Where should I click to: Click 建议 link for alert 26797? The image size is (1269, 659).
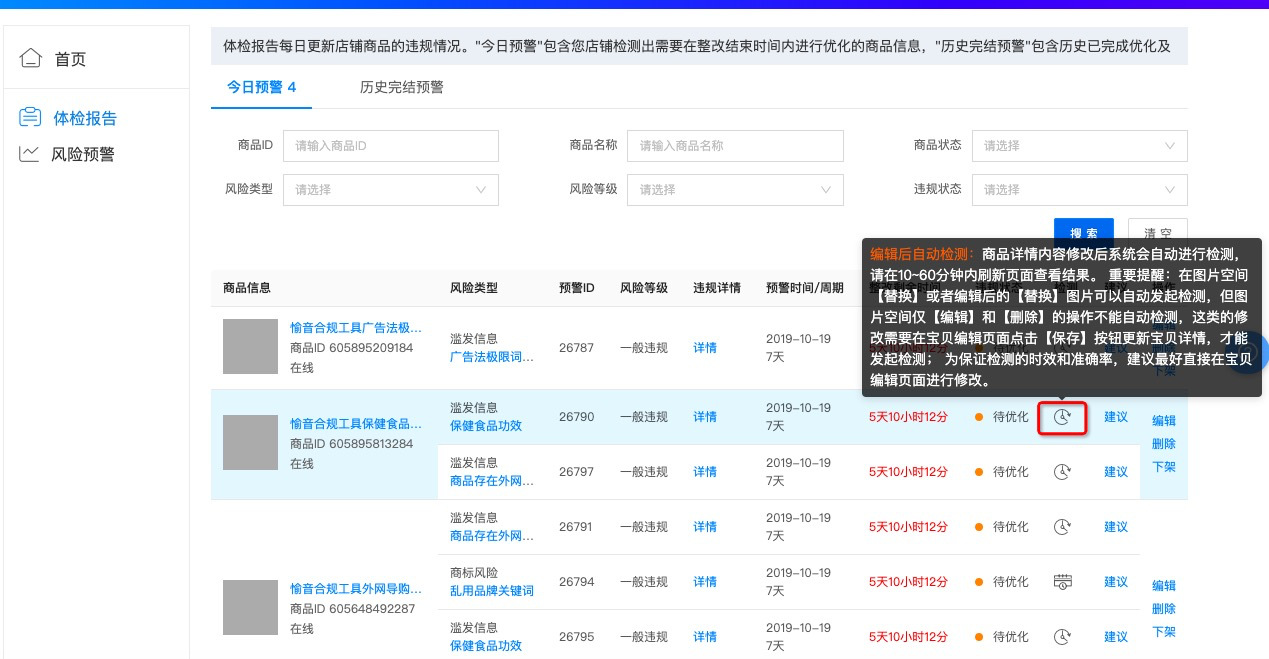coord(1116,472)
